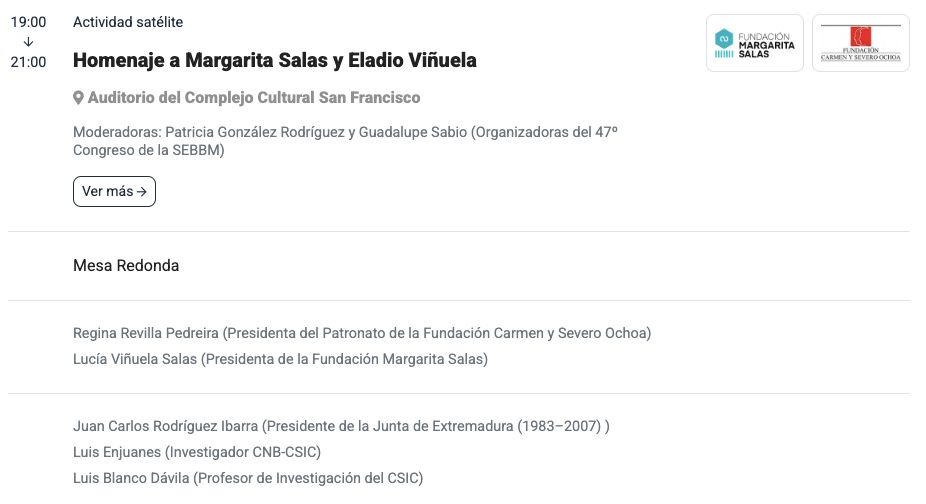Click the 21:00 end time
Image resolution: width=926 pixels, height=504 pixels.
pos(28,62)
